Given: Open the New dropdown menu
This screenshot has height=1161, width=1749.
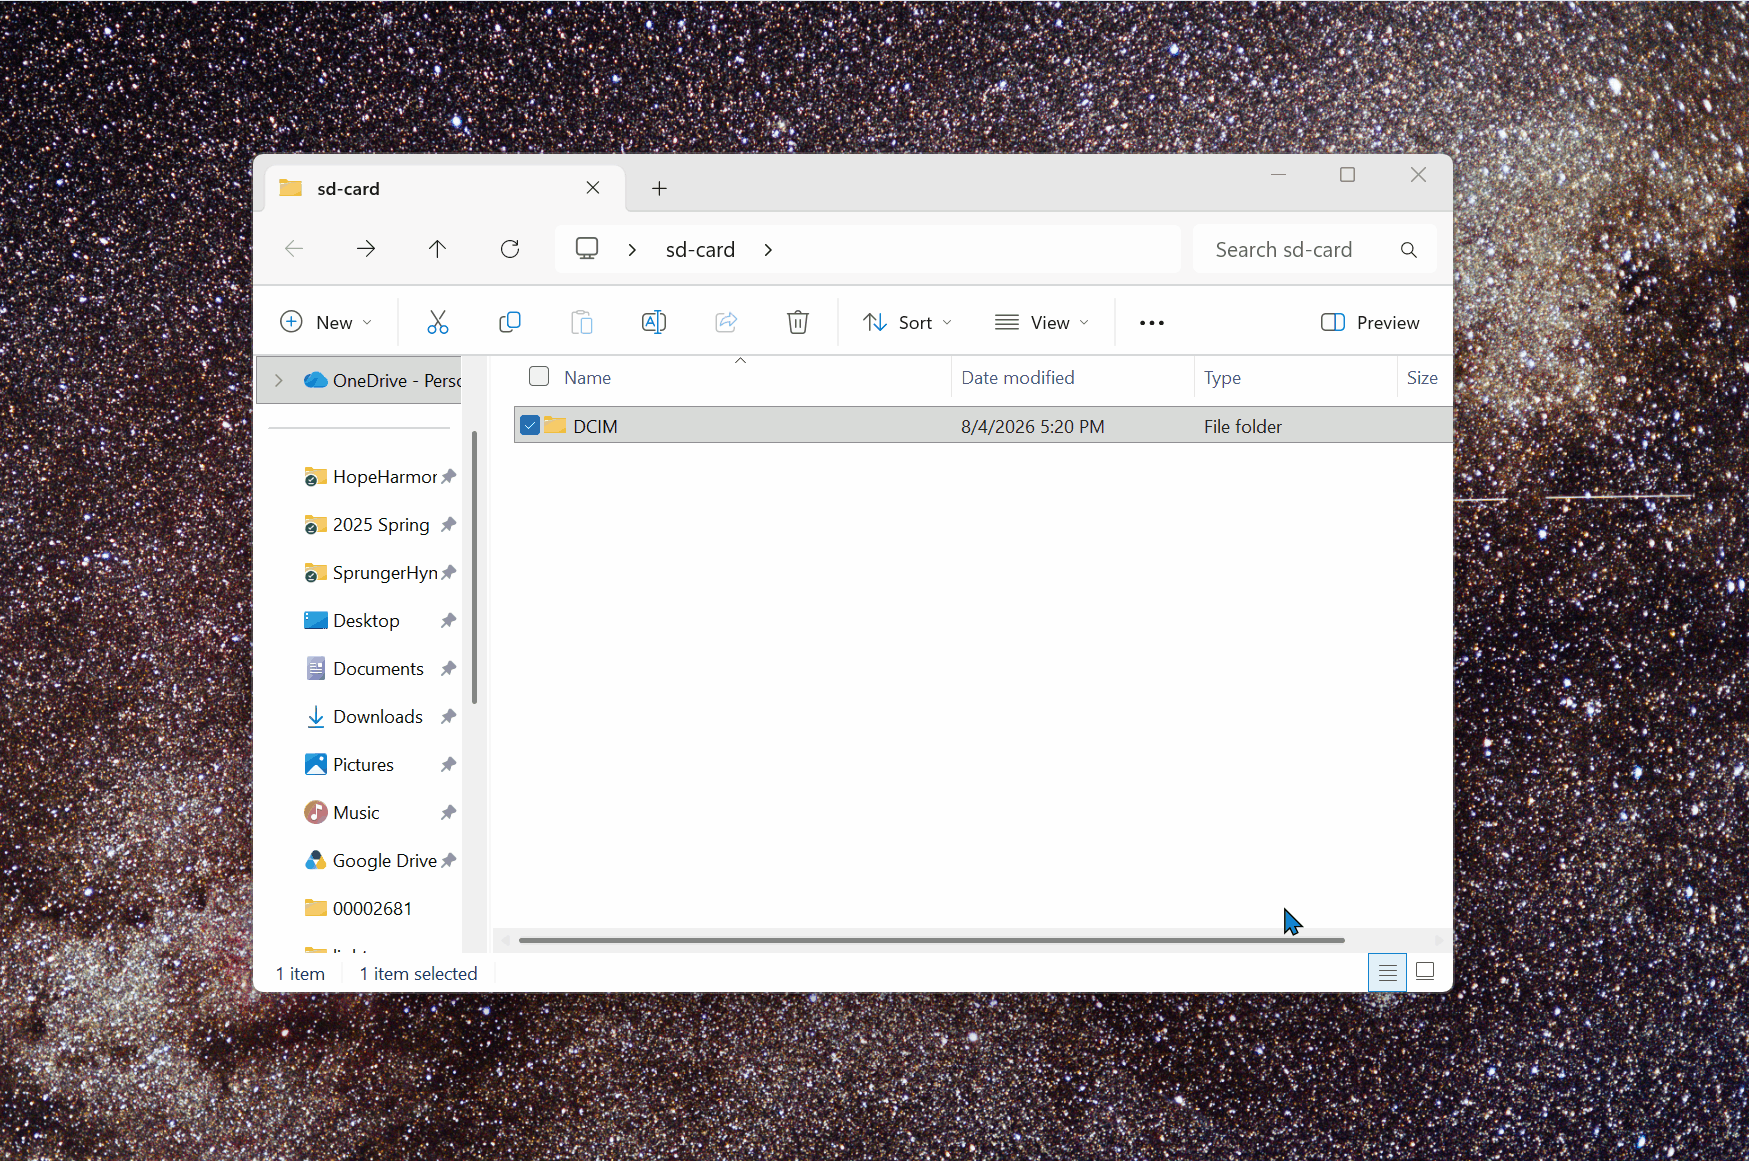Looking at the screenshot, I should coord(326,322).
